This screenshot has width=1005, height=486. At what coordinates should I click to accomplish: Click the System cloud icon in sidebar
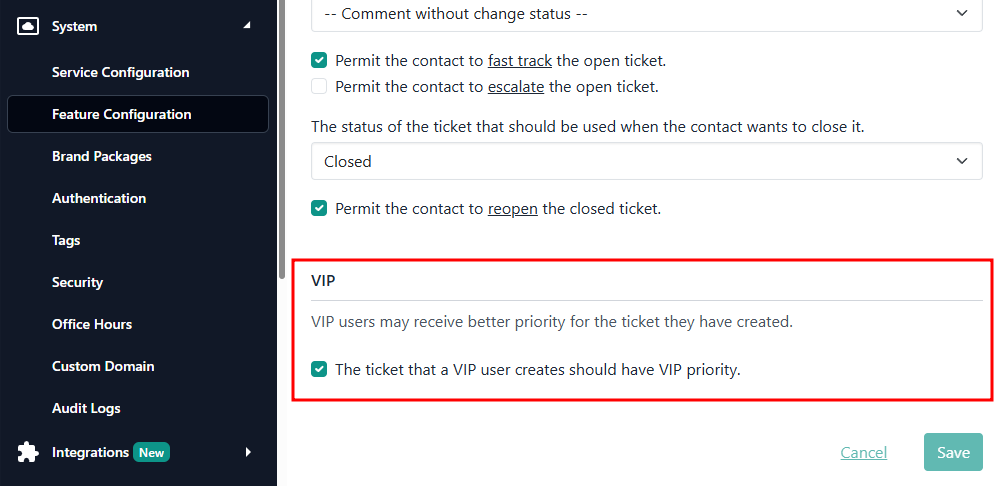[x=28, y=26]
